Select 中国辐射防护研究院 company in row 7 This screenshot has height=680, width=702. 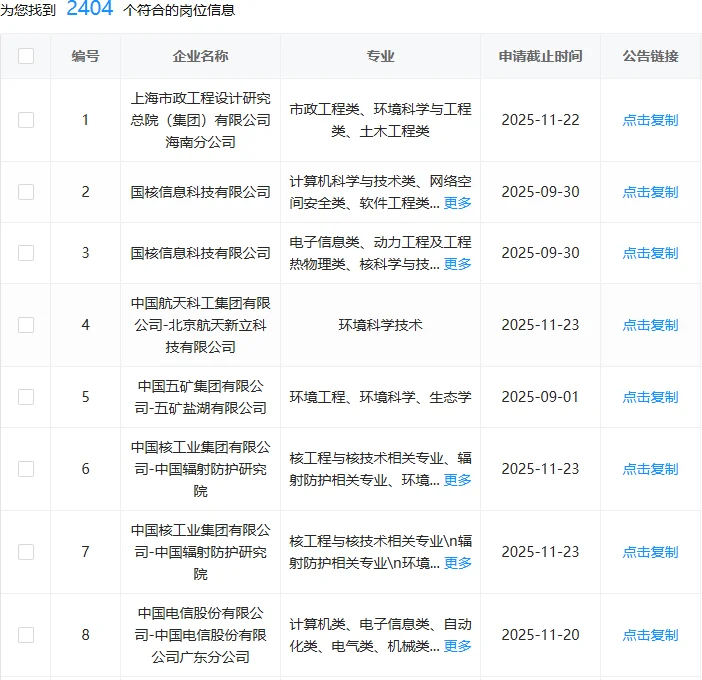pyautogui.click(x=201, y=552)
